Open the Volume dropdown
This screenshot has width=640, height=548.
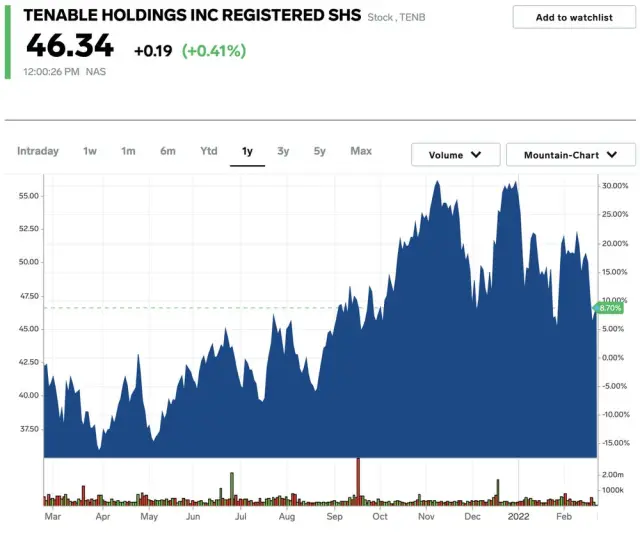tap(455, 155)
